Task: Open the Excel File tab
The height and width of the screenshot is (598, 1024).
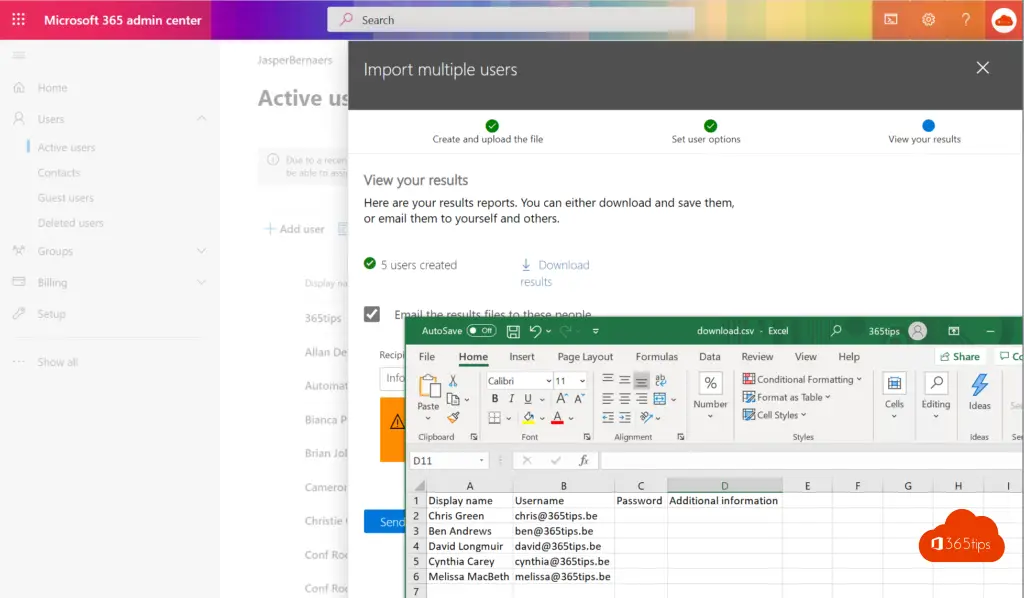Action: 426,356
